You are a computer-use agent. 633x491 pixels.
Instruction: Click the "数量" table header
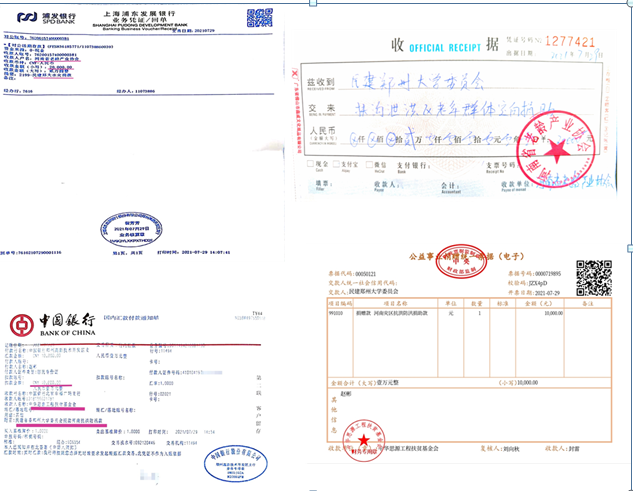477,303
